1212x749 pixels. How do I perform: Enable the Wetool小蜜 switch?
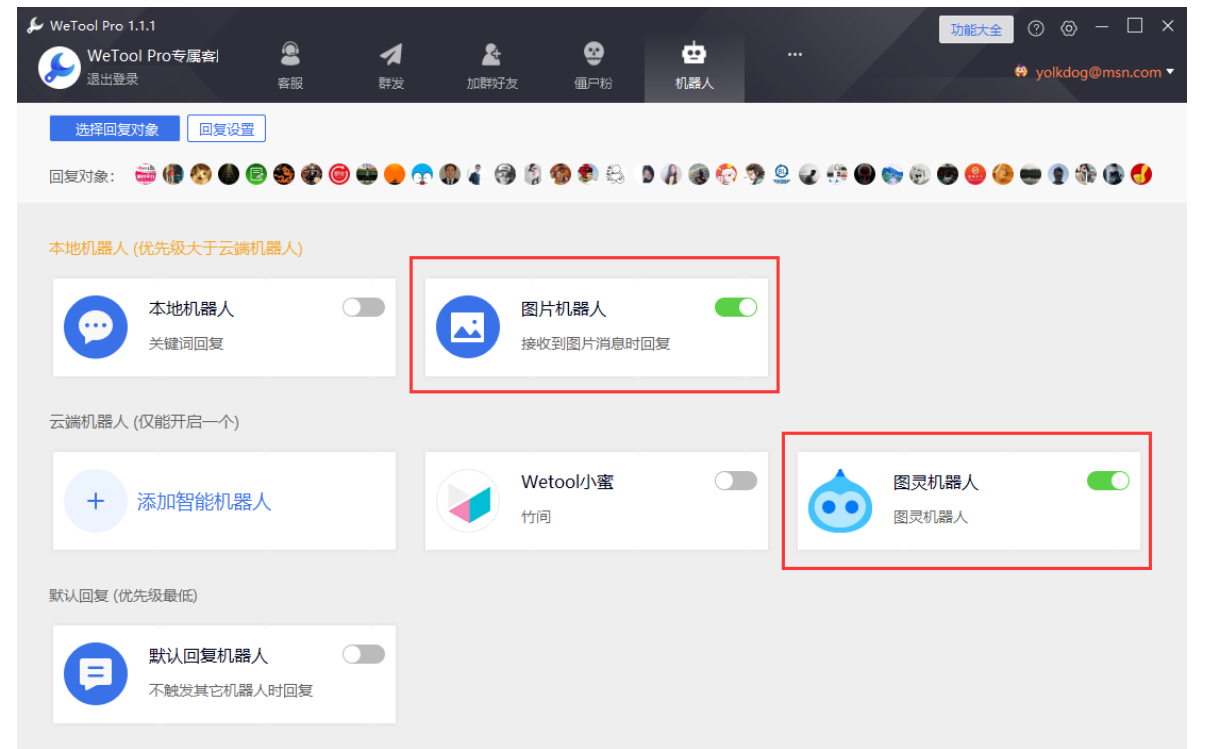pyautogui.click(x=736, y=481)
